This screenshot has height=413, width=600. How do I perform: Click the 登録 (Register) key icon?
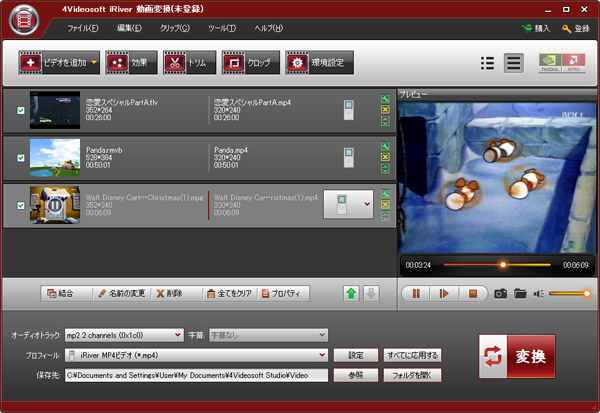tap(566, 28)
